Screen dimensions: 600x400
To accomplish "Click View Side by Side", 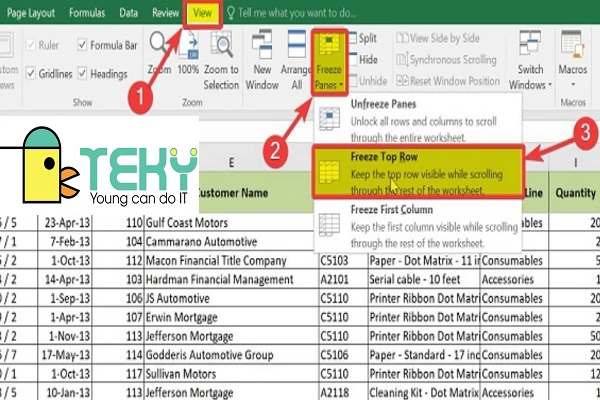I will pyautogui.click(x=438, y=38).
